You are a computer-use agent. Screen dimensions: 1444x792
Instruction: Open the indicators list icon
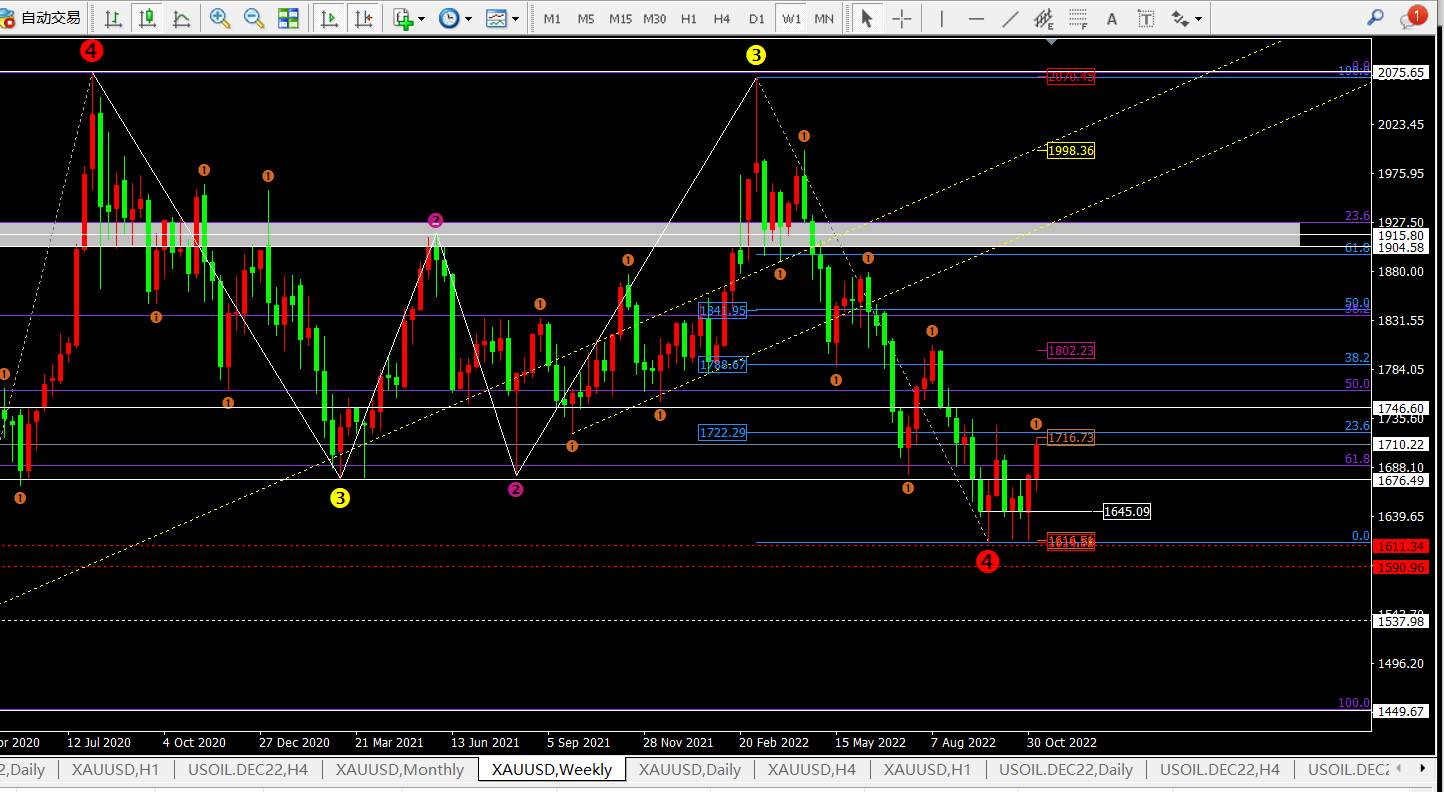coord(402,18)
